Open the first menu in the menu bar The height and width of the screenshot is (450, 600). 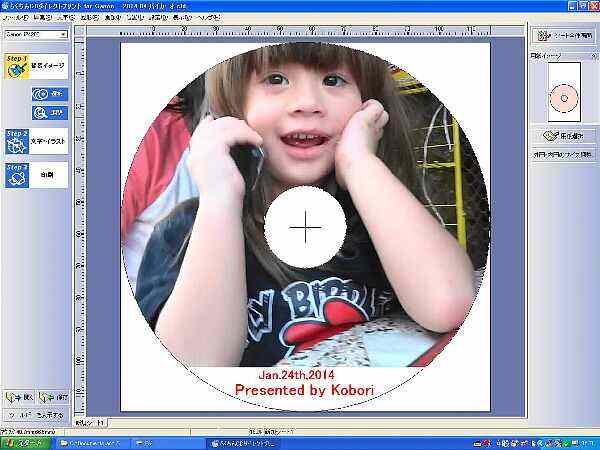click(x=15, y=18)
